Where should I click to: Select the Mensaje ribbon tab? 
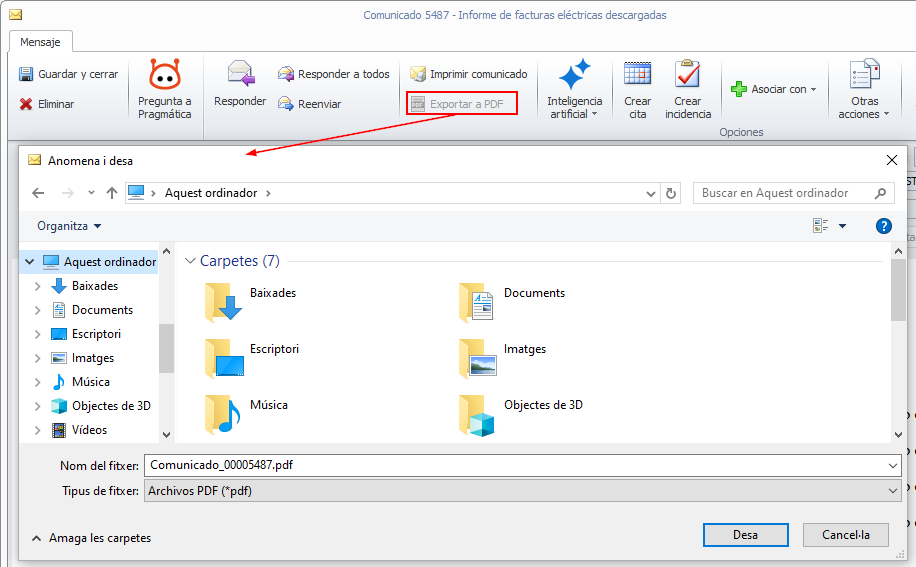point(40,42)
